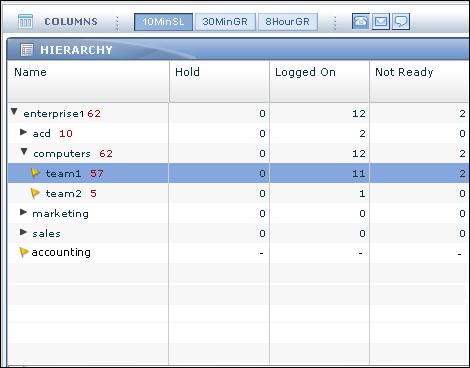Image resolution: width=470 pixels, height=368 pixels.
Task: Toggle the 8HourGR interval button
Action: 287,22
